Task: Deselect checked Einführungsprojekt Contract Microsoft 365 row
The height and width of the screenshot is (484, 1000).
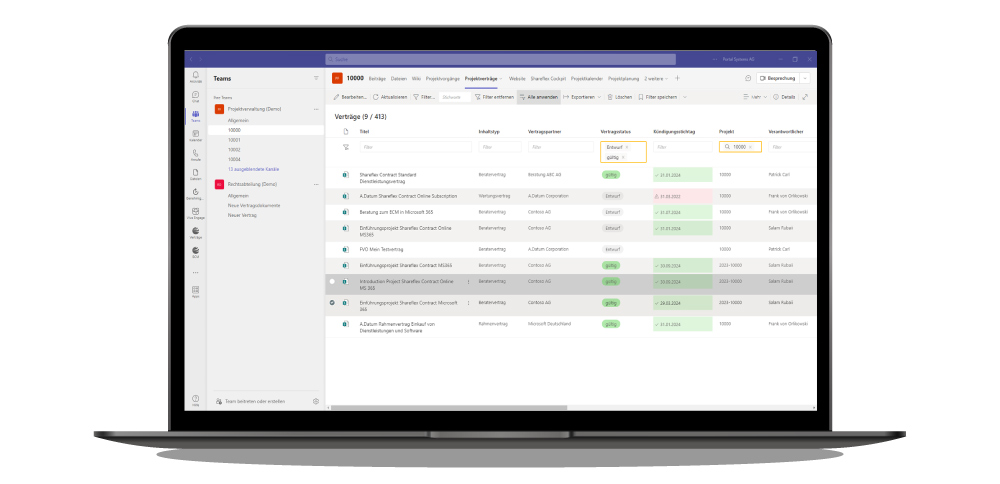Action: pyautogui.click(x=332, y=302)
